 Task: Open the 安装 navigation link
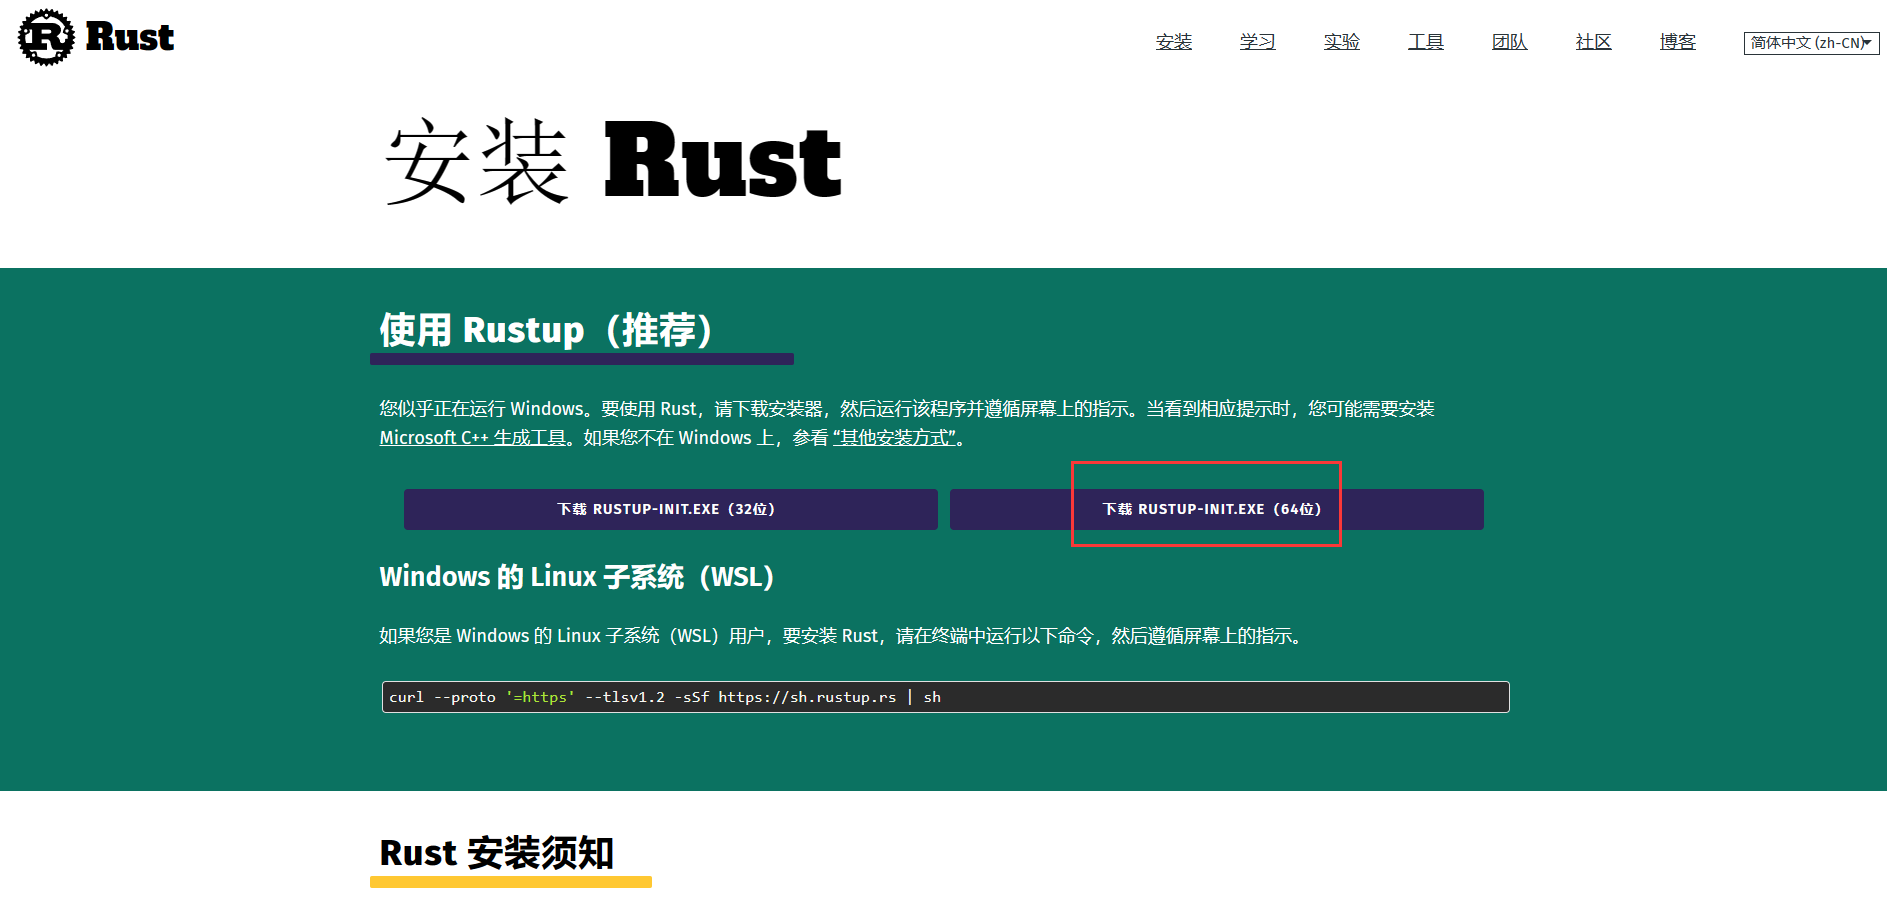point(1173,42)
